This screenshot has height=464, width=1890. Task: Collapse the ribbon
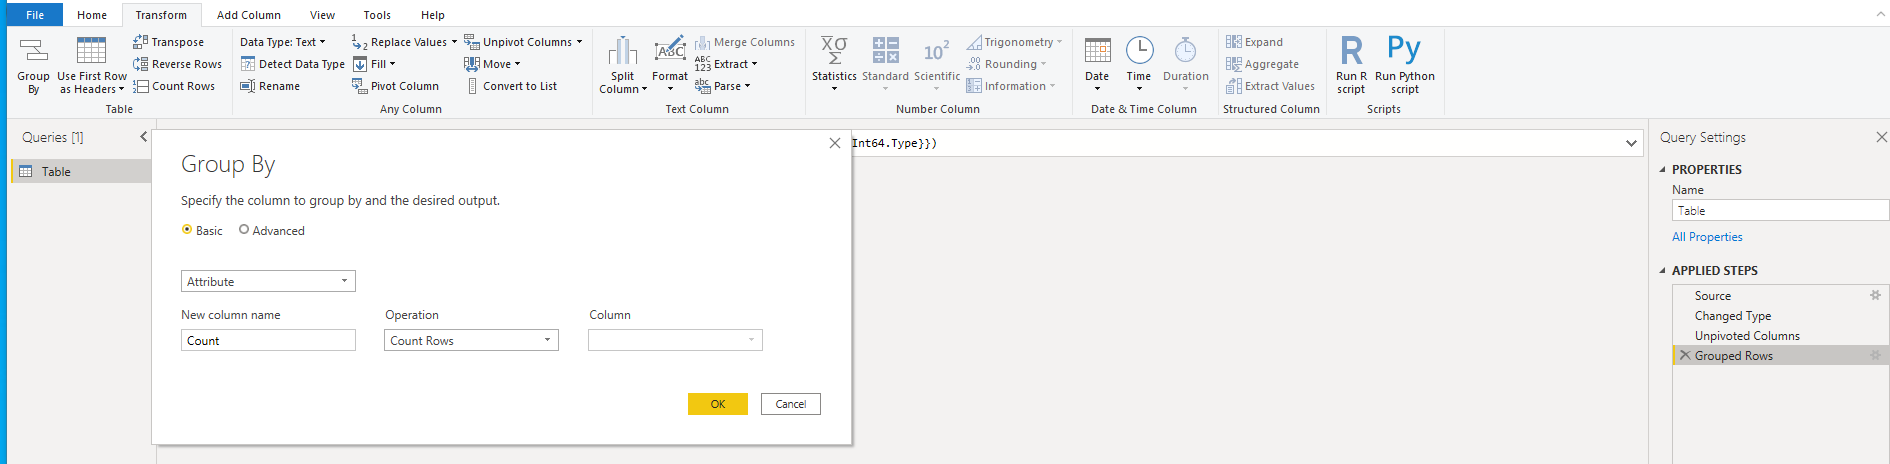(x=1880, y=14)
